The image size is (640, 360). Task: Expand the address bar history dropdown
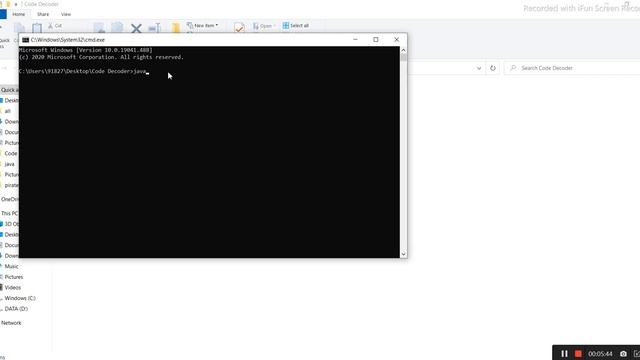point(479,68)
